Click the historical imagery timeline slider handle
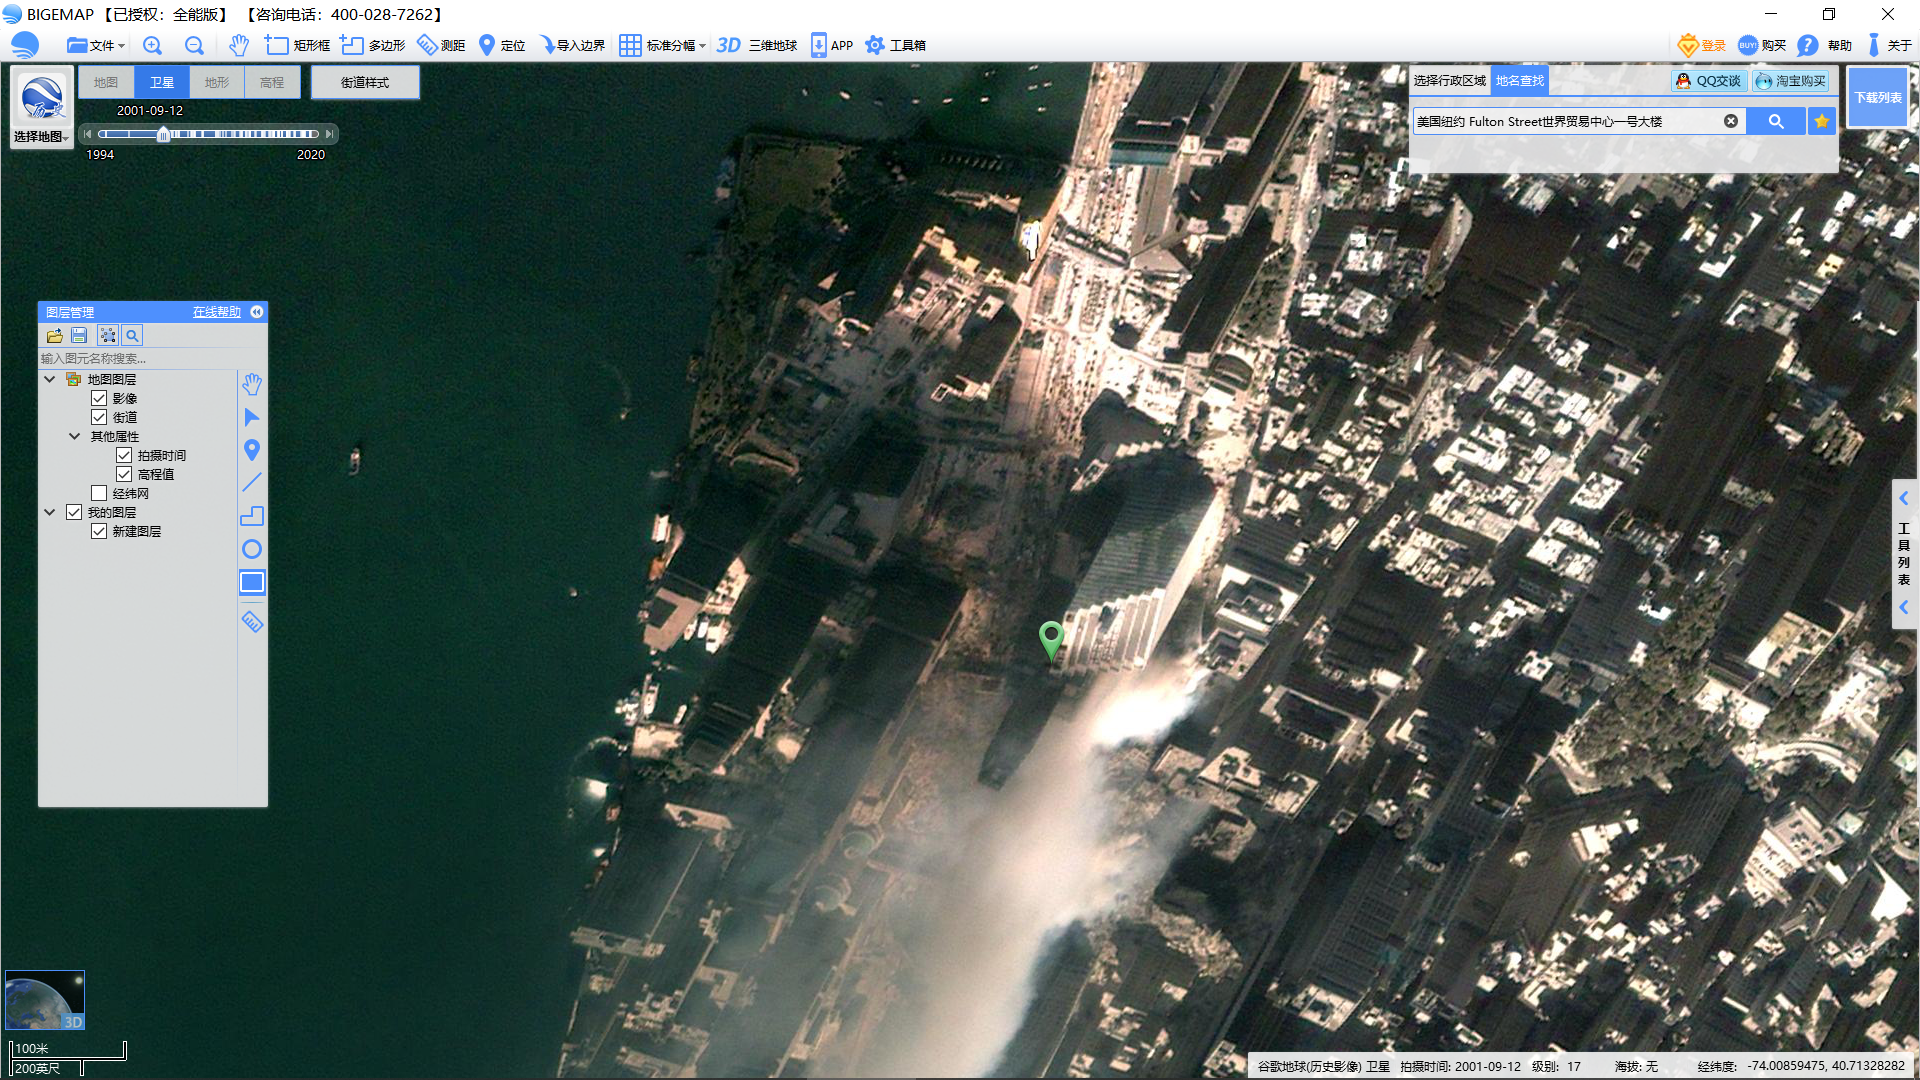The image size is (1920, 1080). click(163, 134)
